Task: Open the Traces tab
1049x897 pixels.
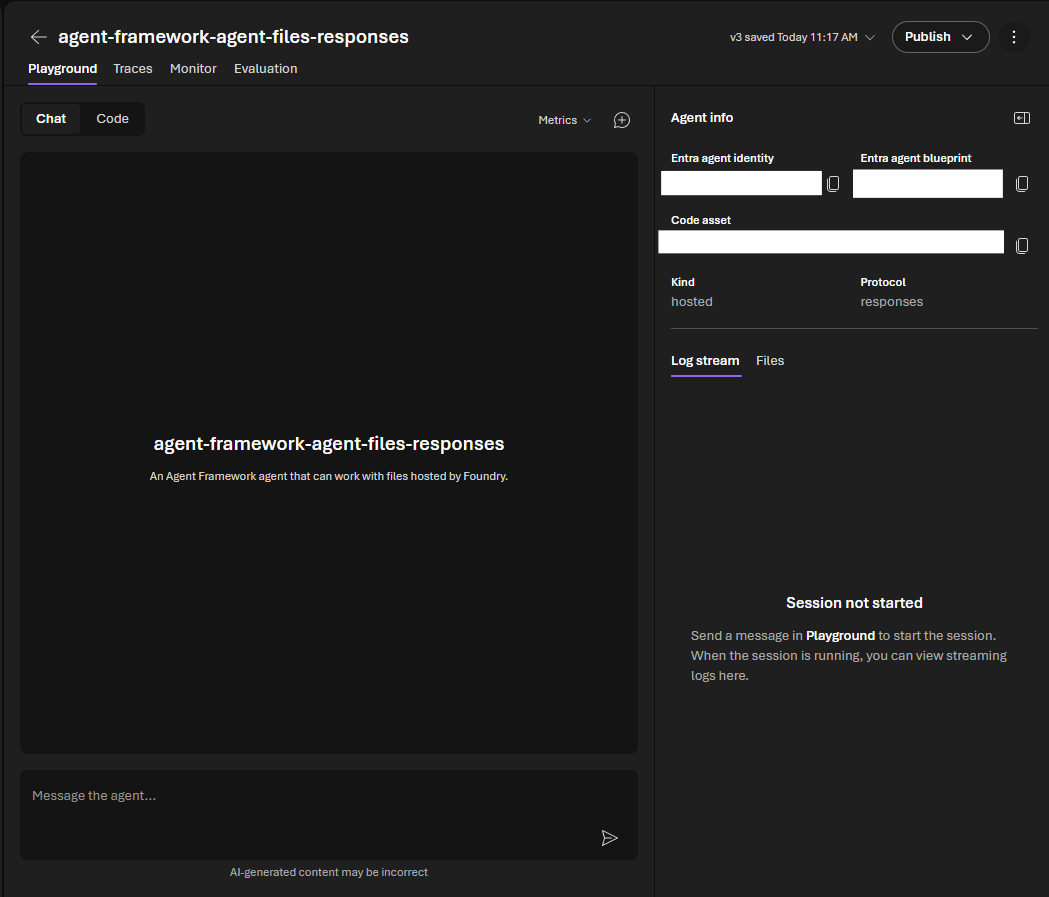Action: point(132,69)
